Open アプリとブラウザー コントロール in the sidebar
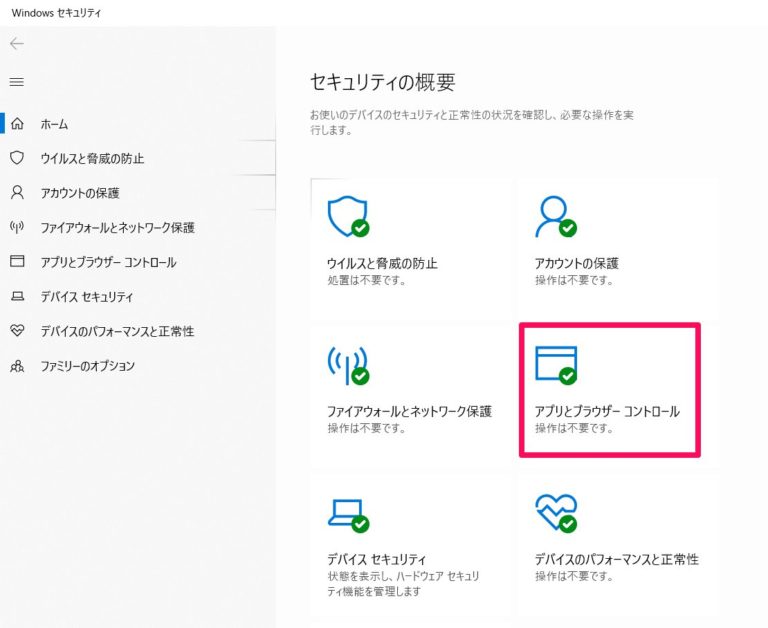Image resolution: width=768 pixels, height=628 pixels. 108,262
